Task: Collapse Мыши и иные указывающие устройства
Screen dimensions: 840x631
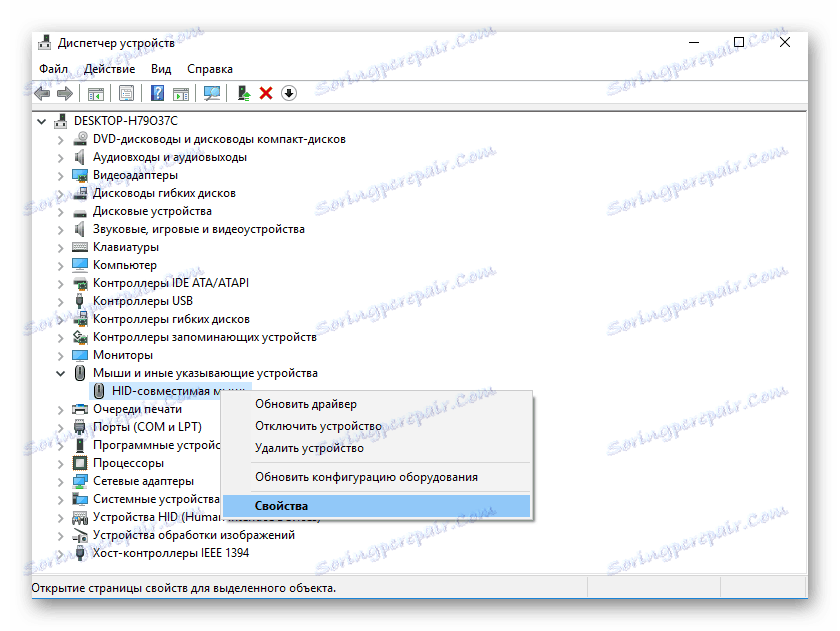Action: (x=61, y=373)
